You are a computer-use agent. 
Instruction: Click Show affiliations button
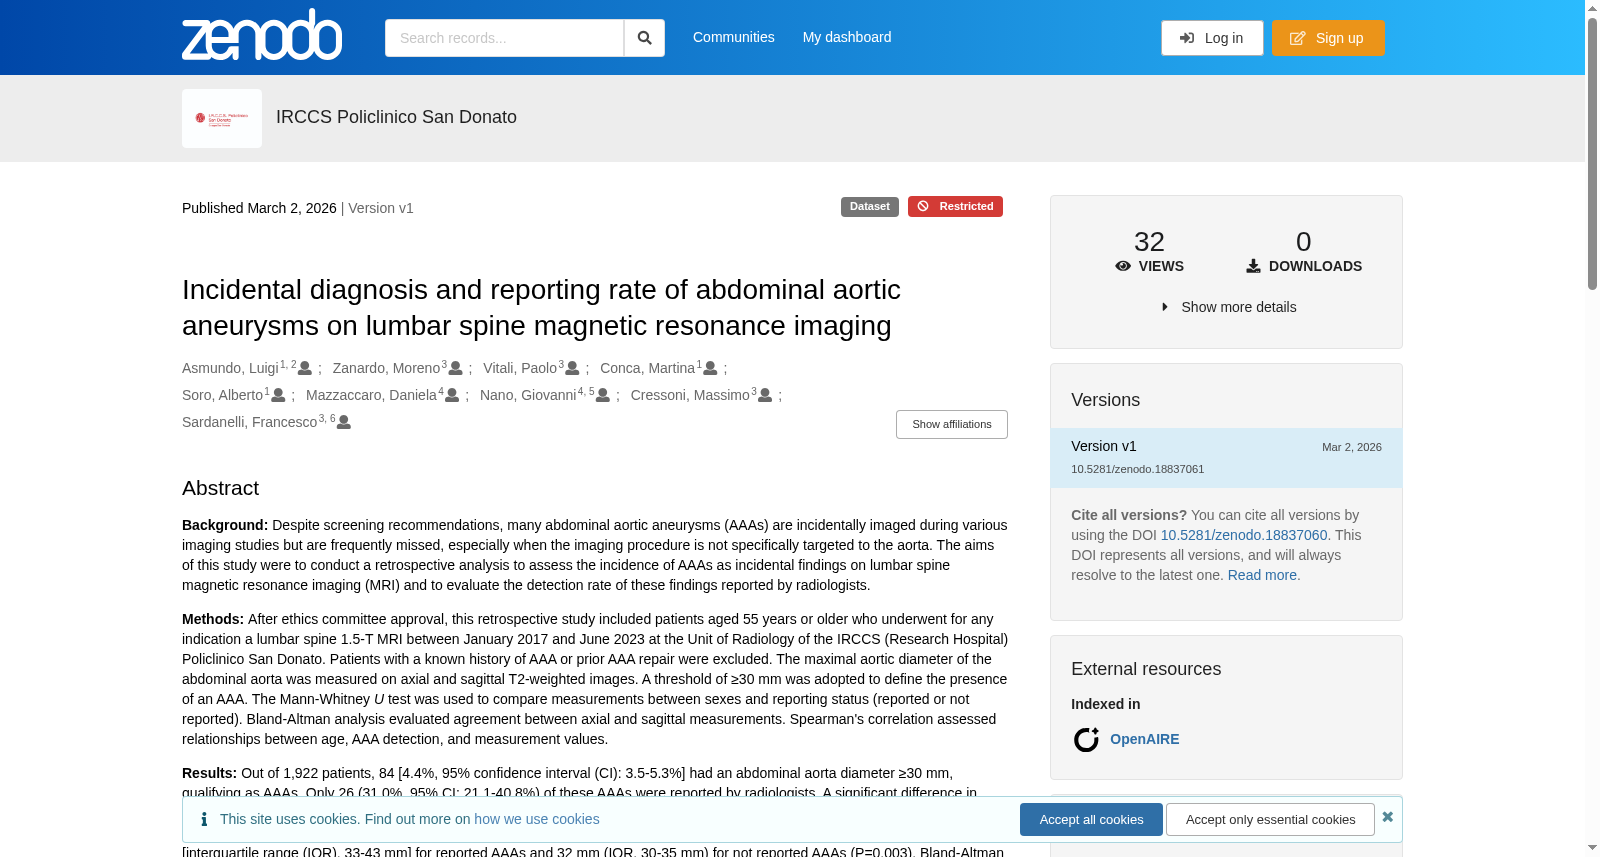click(952, 424)
